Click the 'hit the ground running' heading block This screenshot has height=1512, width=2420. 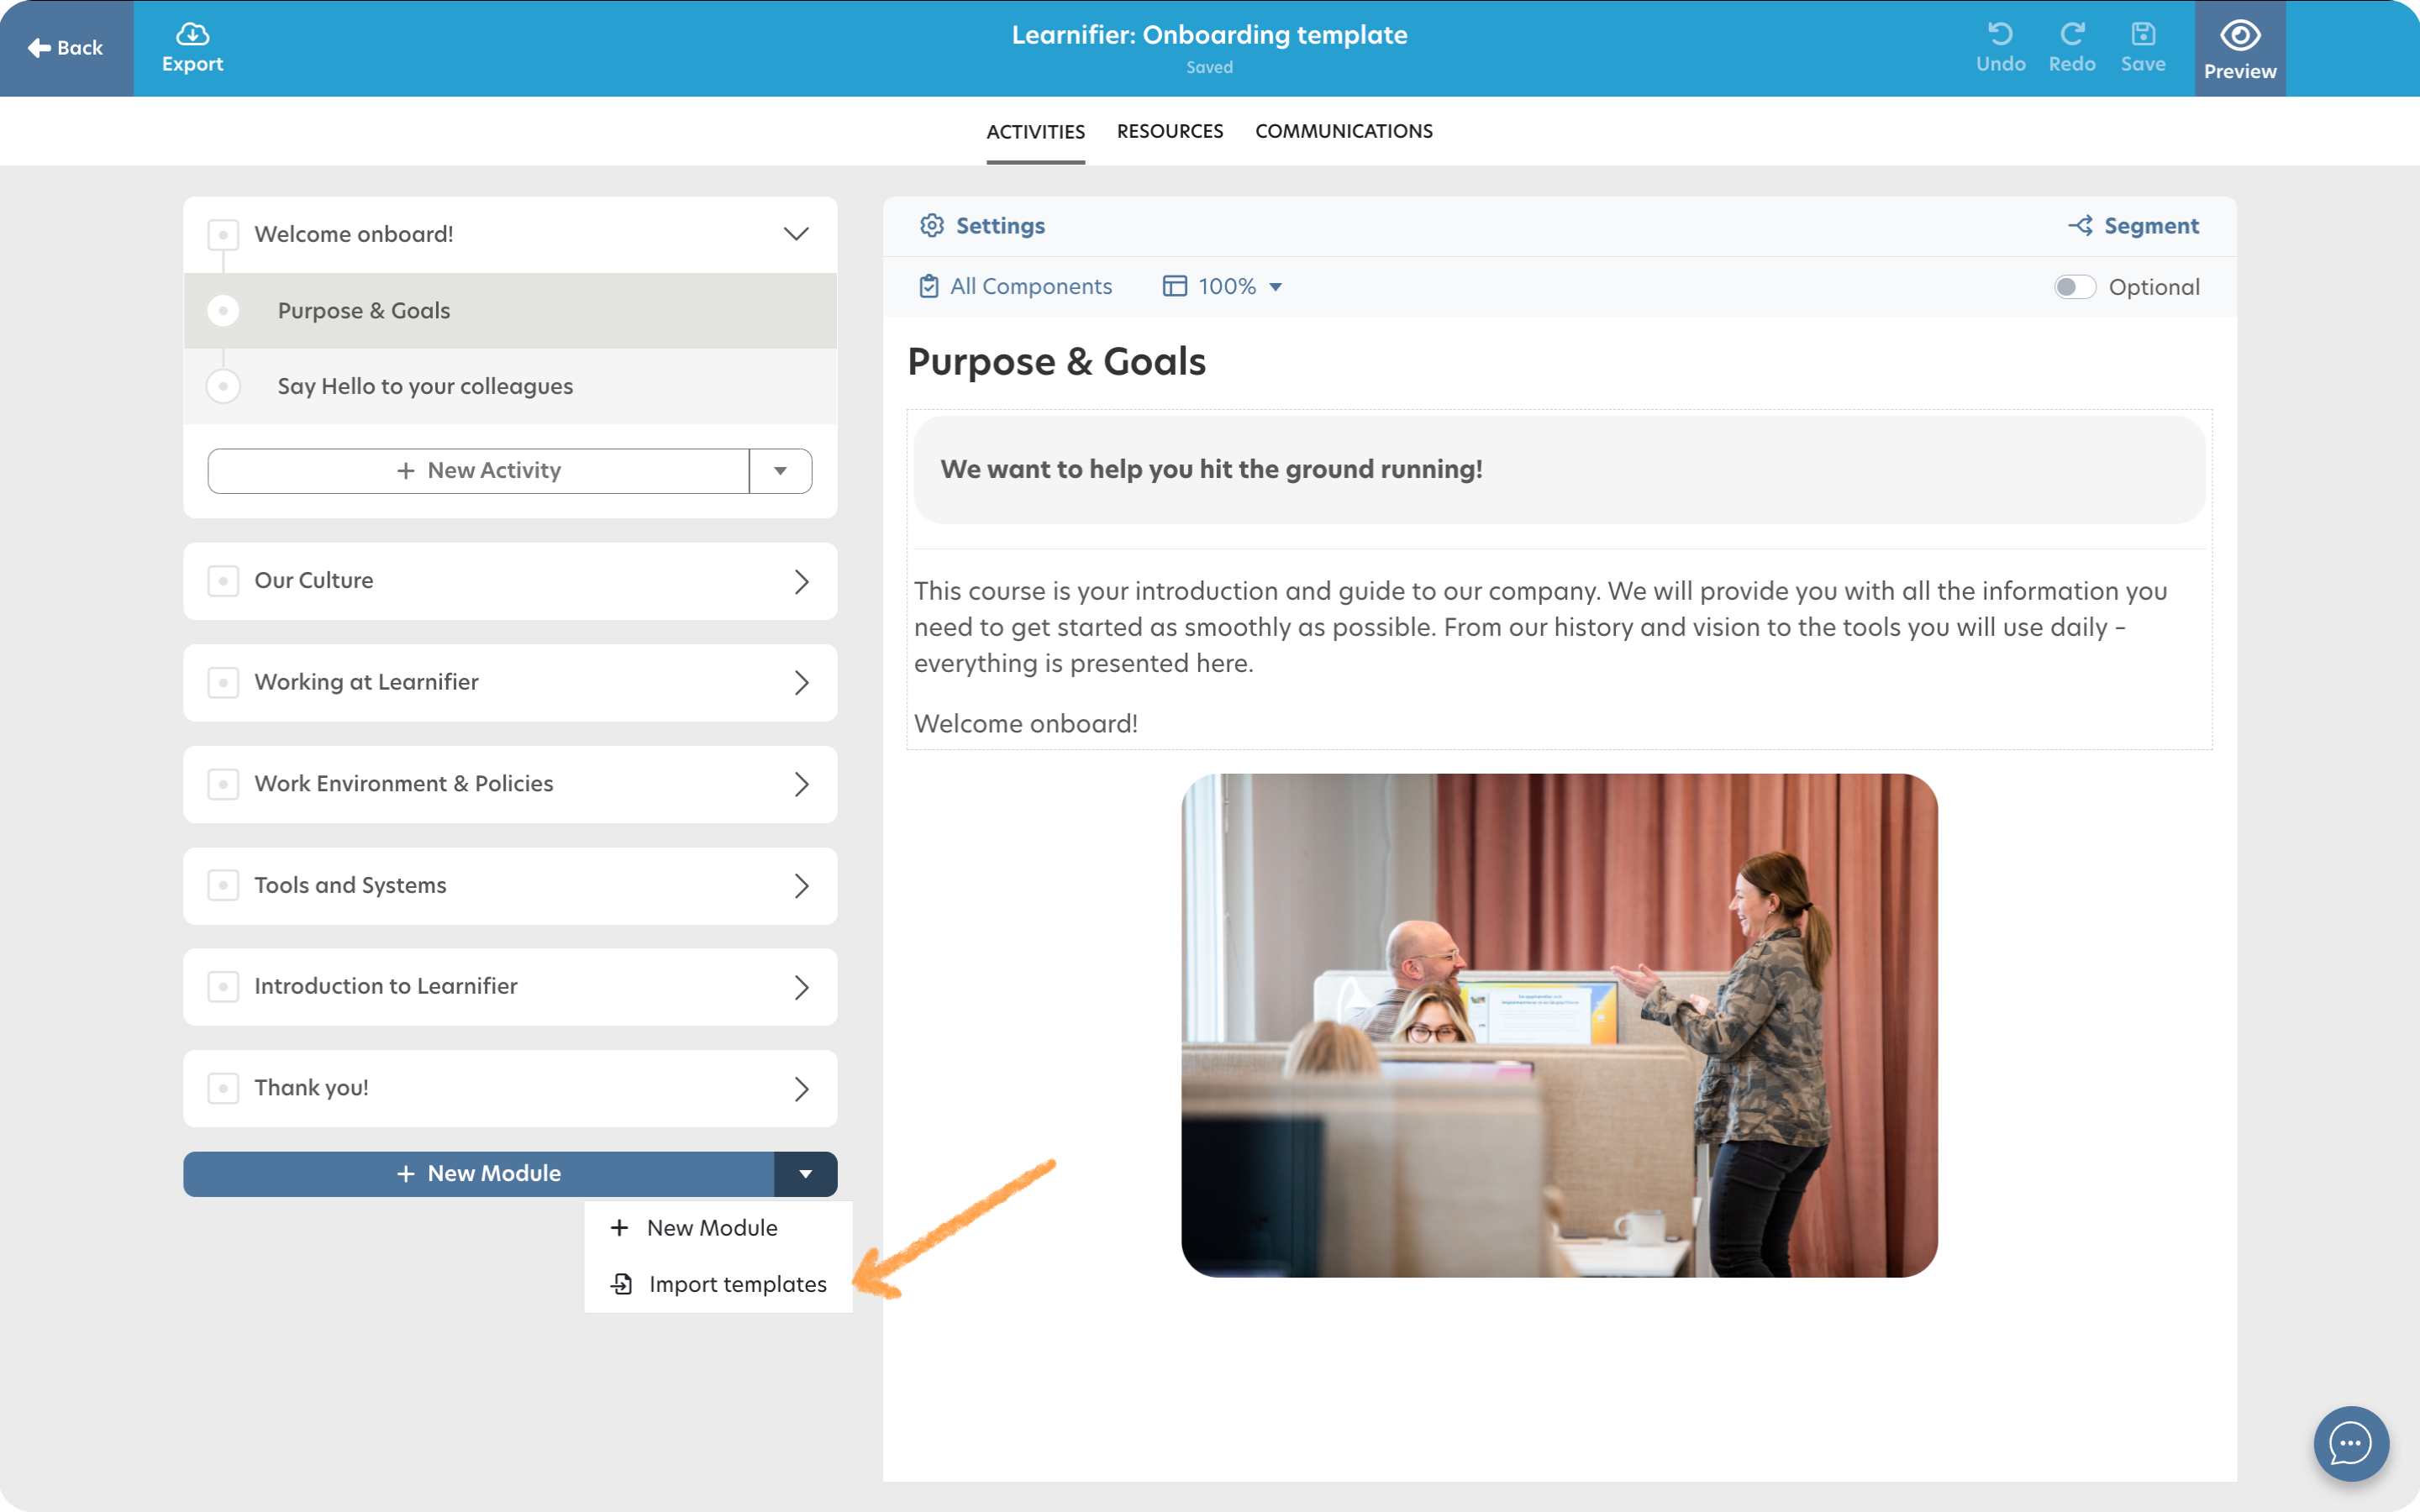click(1559, 470)
